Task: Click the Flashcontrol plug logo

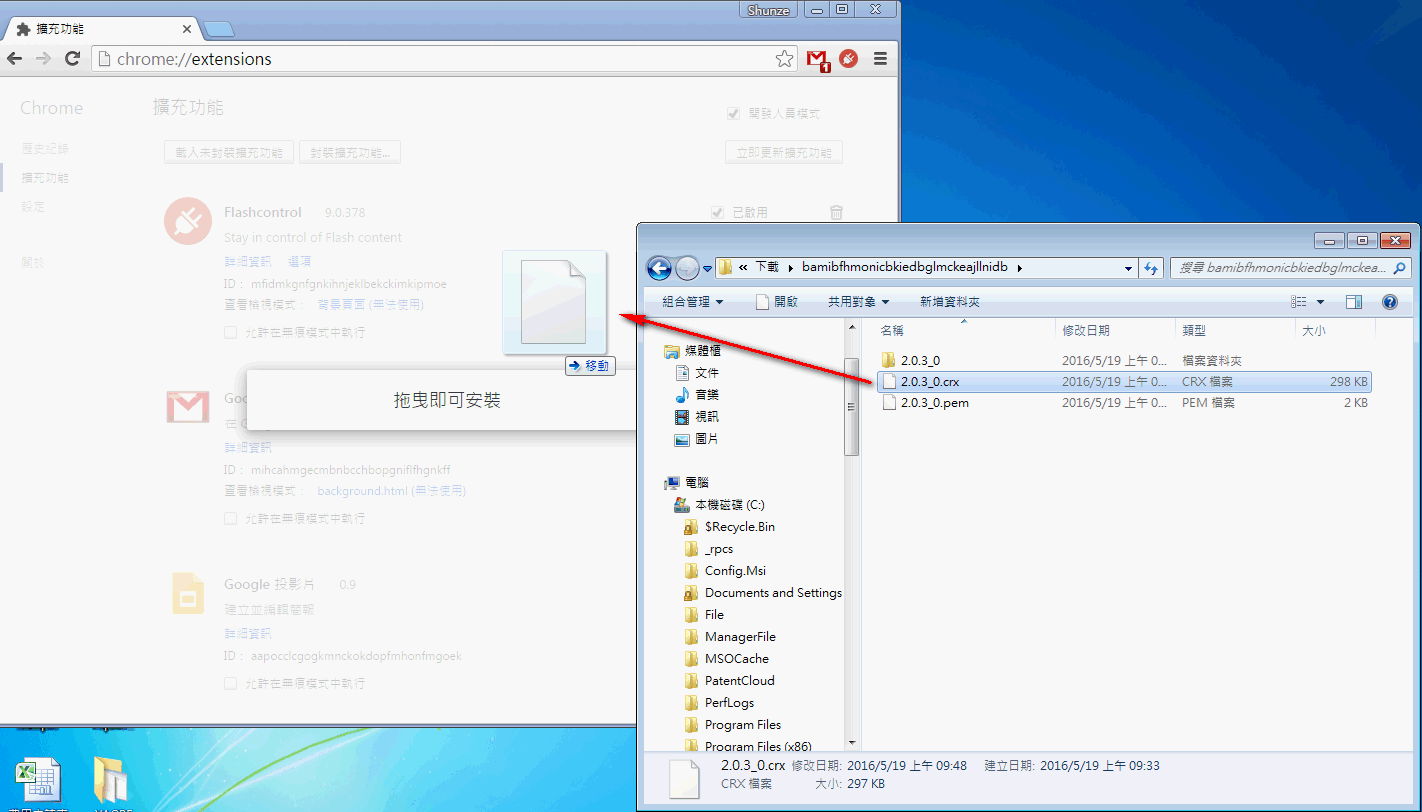Action: click(x=188, y=222)
